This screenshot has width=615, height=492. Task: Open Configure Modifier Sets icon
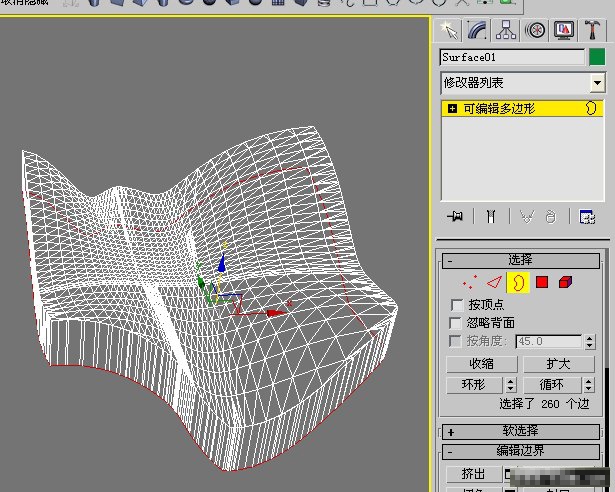587,217
